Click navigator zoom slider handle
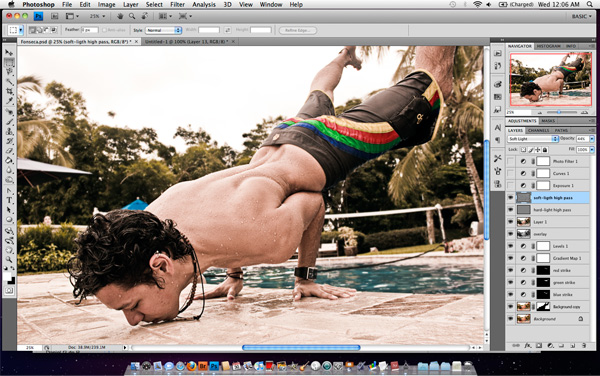Screen dimensions: 600x376 559,112
